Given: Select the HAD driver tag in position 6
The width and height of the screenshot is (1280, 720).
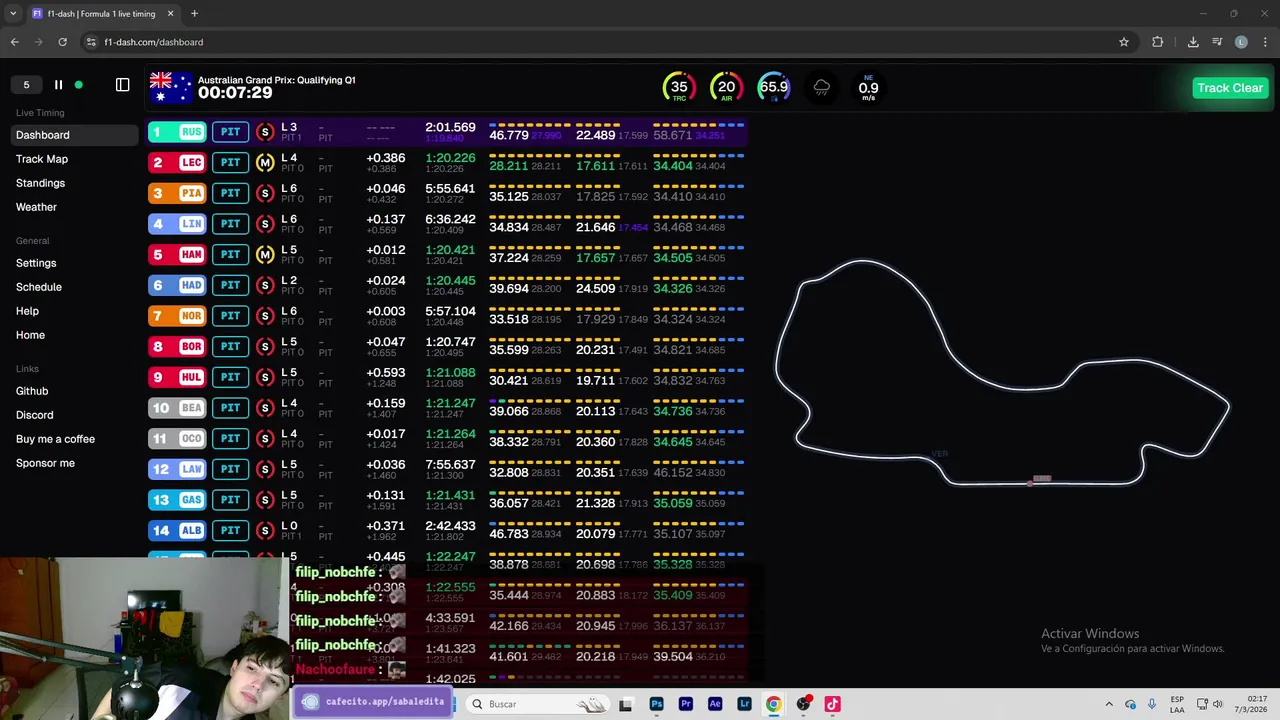Looking at the screenshot, I should (x=177, y=285).
